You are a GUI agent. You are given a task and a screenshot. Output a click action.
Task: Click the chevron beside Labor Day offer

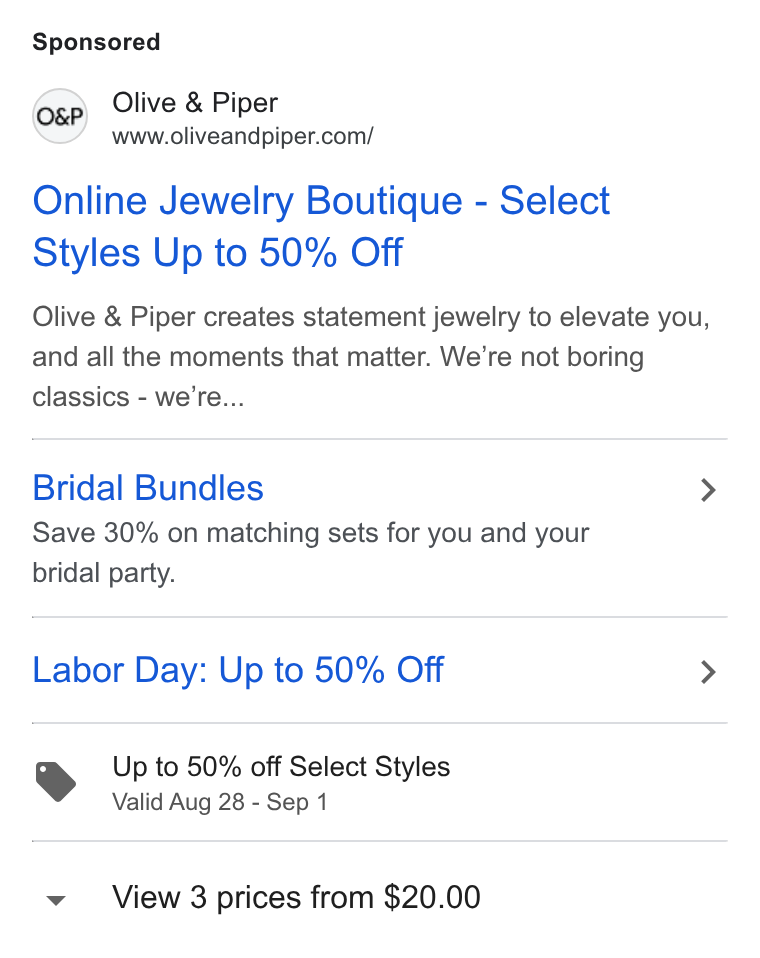click(x=708, y=672)
